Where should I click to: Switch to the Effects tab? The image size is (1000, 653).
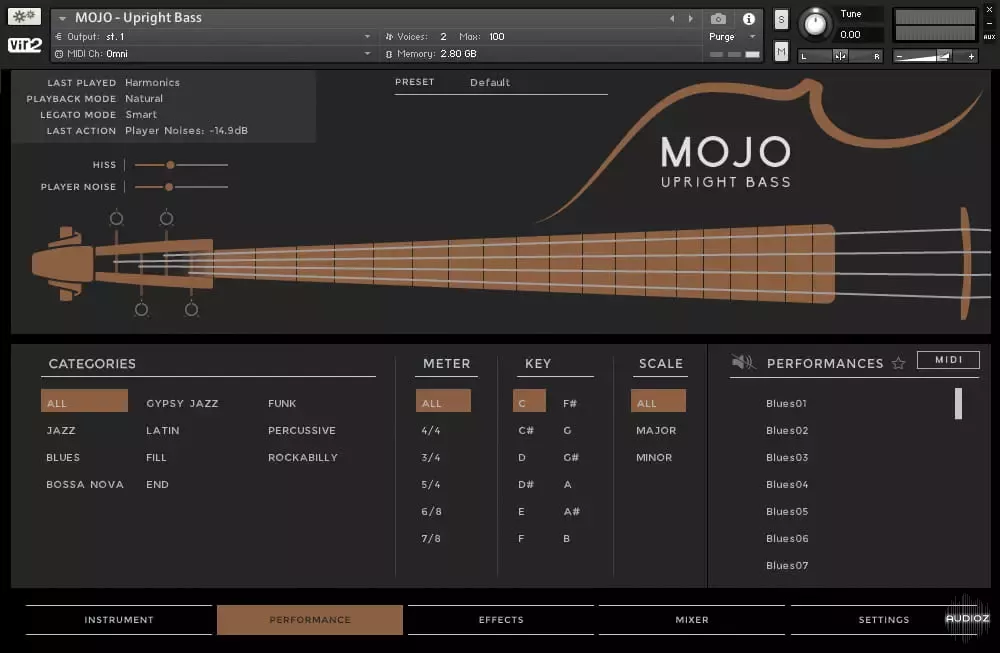501,620
